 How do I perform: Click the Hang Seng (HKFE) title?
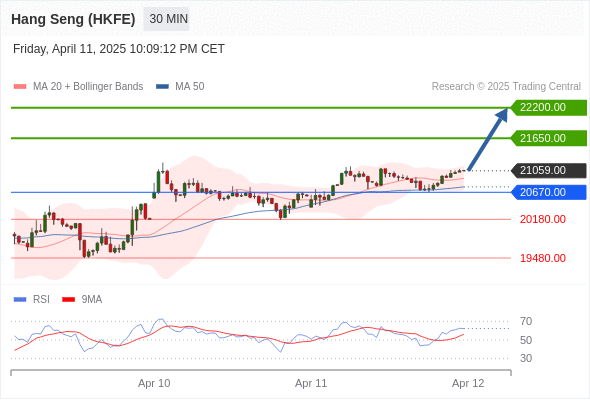(x=73, y=19)
